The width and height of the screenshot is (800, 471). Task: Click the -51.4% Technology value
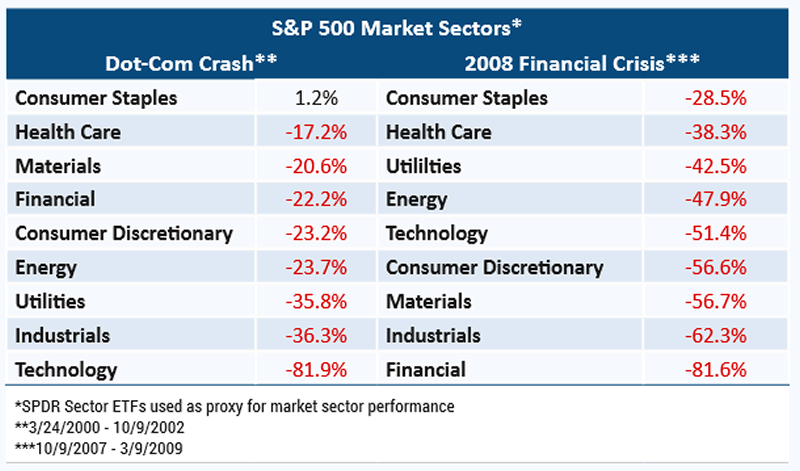click(713, 234)
